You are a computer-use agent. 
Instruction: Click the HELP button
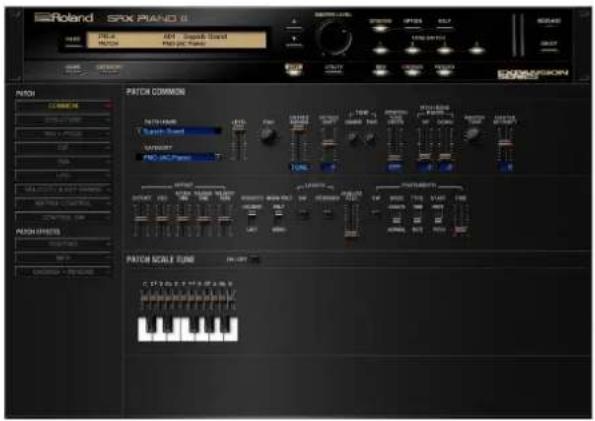click(444, 24)
